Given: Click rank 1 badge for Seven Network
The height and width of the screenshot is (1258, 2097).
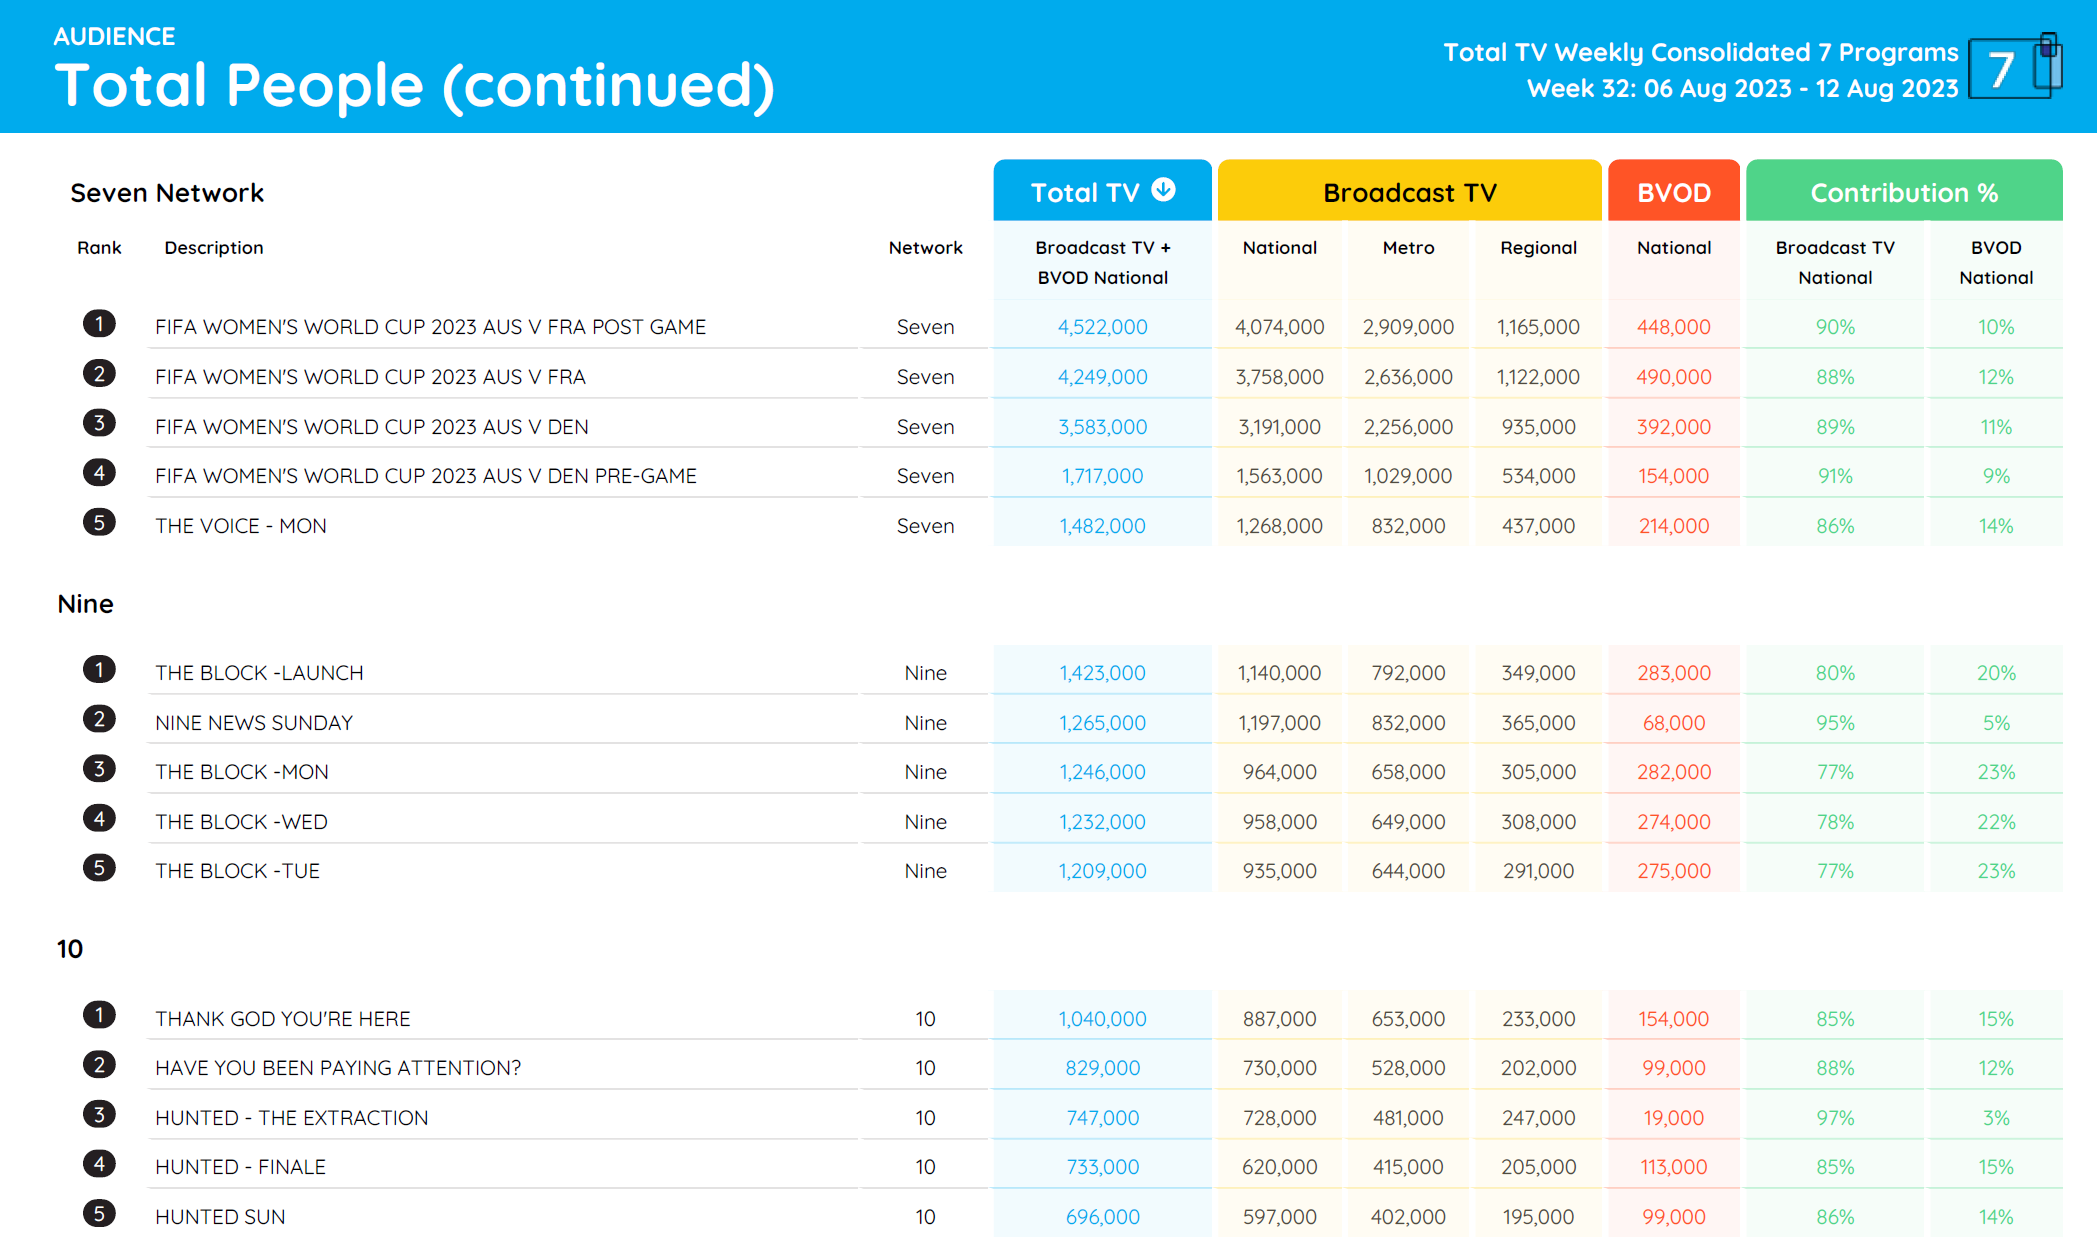Looking at the screenshot, I should coord(99,324).
